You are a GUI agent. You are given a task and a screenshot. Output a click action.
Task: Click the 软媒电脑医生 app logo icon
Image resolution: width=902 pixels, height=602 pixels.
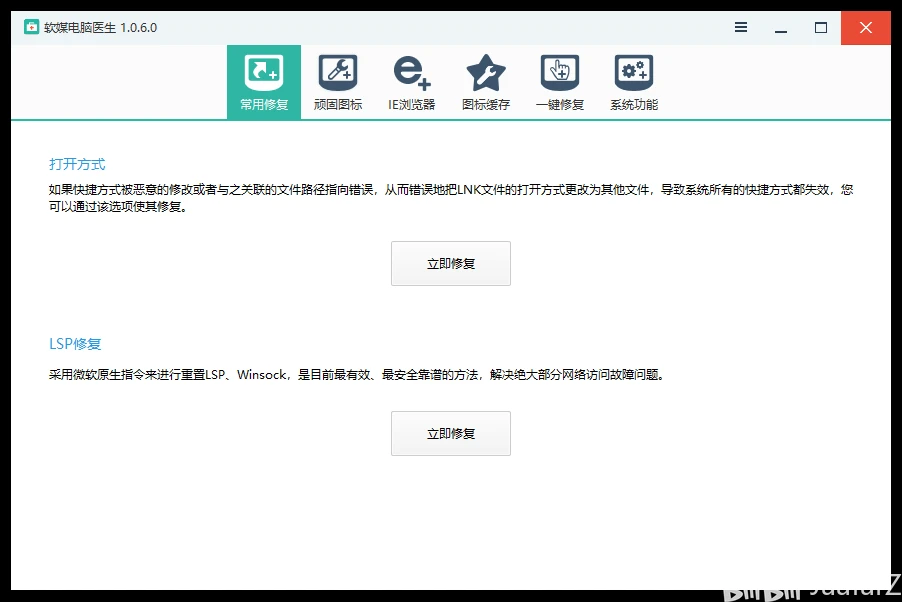coord(31,27)
